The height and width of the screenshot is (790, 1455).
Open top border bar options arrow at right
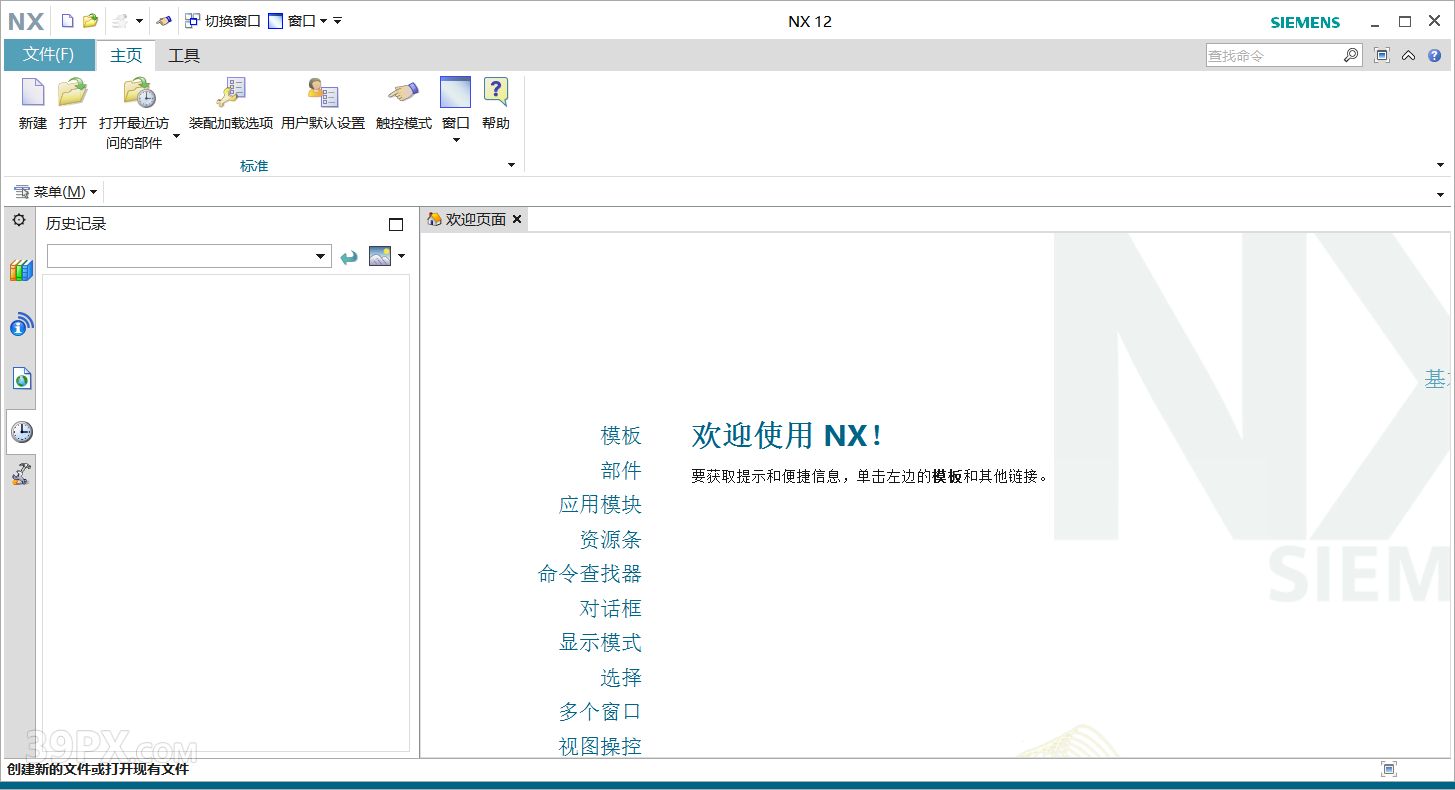(1441, 194)
